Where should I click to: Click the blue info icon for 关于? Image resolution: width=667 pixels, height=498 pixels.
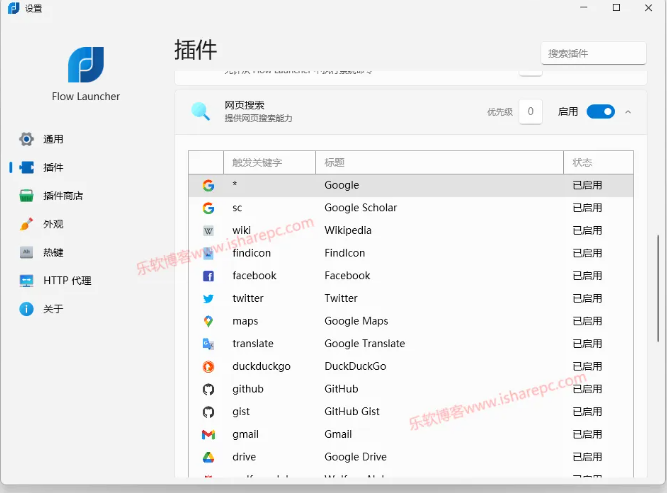click(x=26, y=309)
